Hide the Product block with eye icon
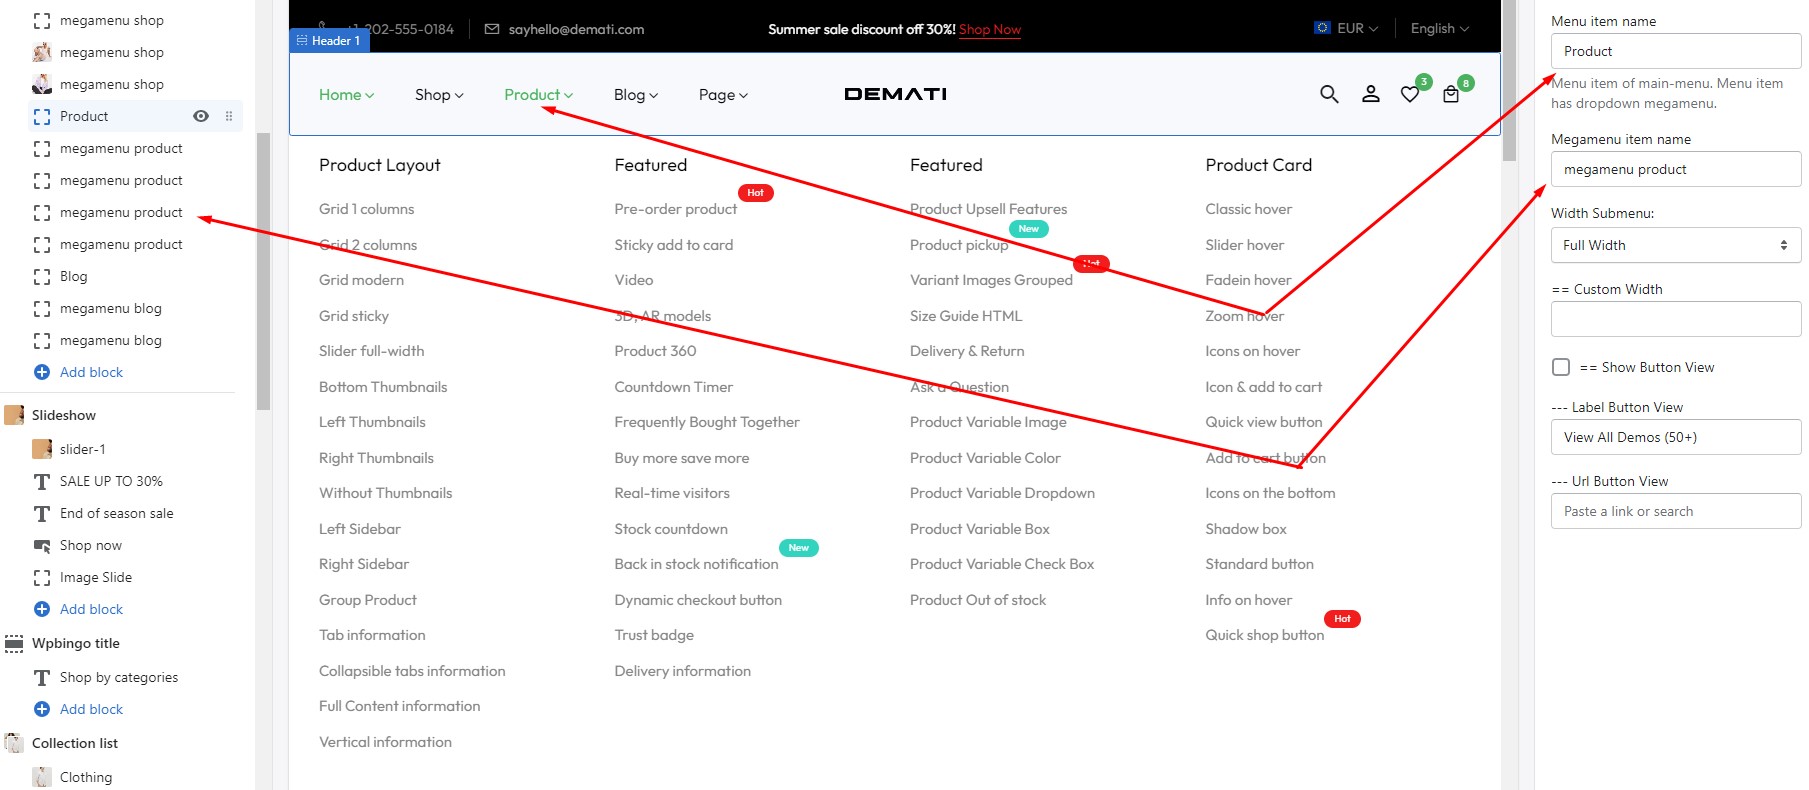 click(x=201, y=116)
